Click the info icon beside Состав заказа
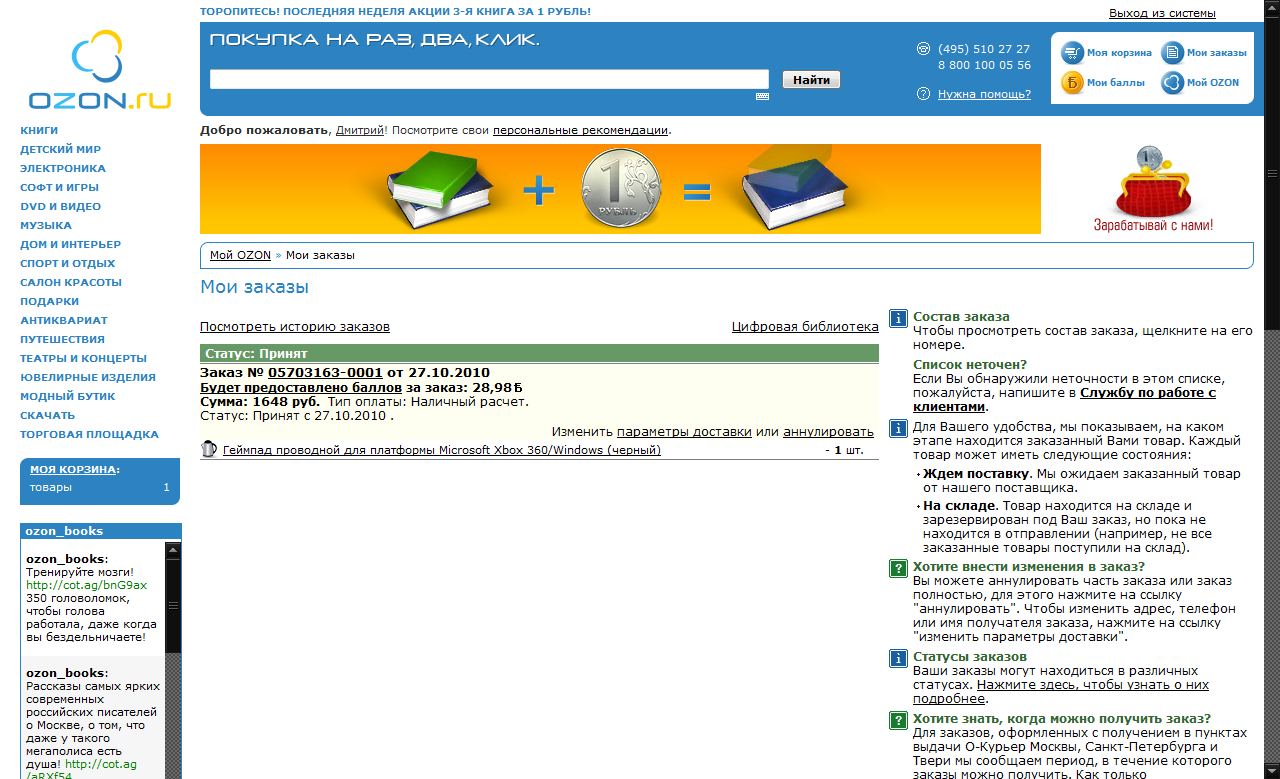Viewport: 1280px width, 779px height. point(898,317)
